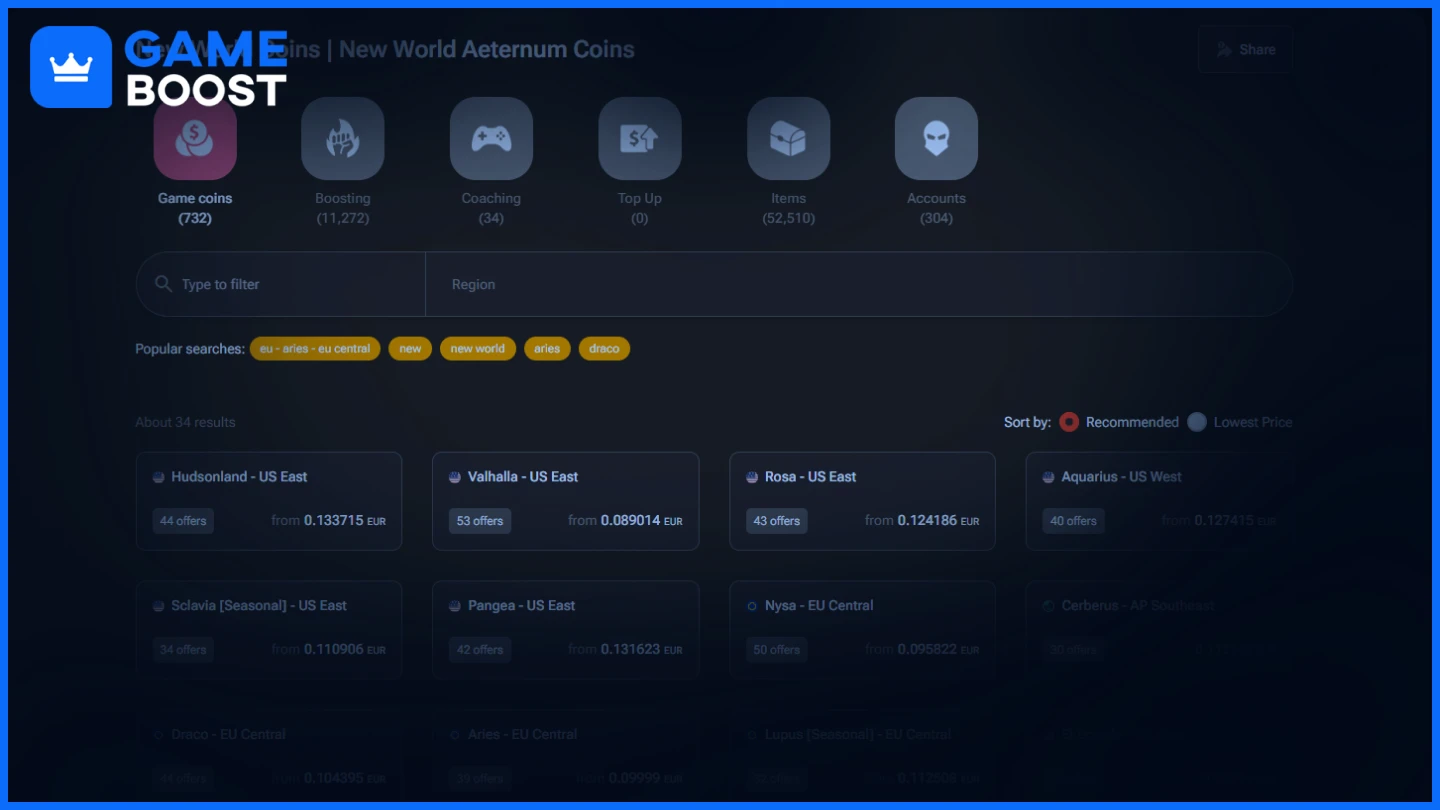Open the Items chest icon

789,138
